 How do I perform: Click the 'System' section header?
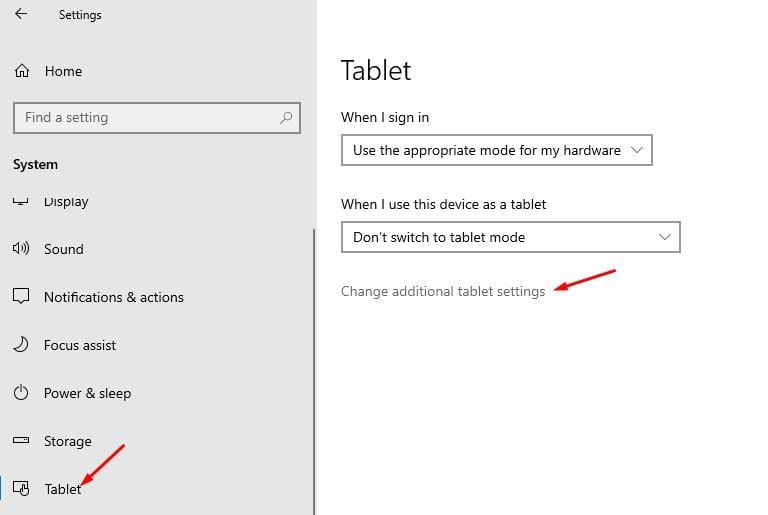(35, 165)
